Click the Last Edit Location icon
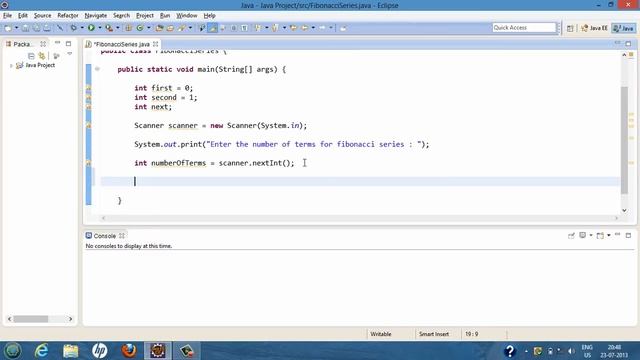The height and width of the screenshot is (360, 640). click(293, 28)
